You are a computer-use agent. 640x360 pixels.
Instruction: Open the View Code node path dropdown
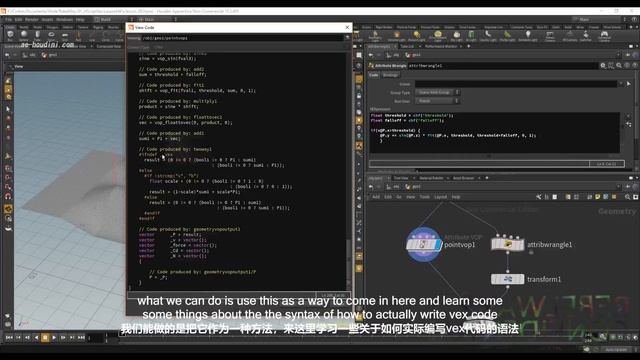[347, 38]
